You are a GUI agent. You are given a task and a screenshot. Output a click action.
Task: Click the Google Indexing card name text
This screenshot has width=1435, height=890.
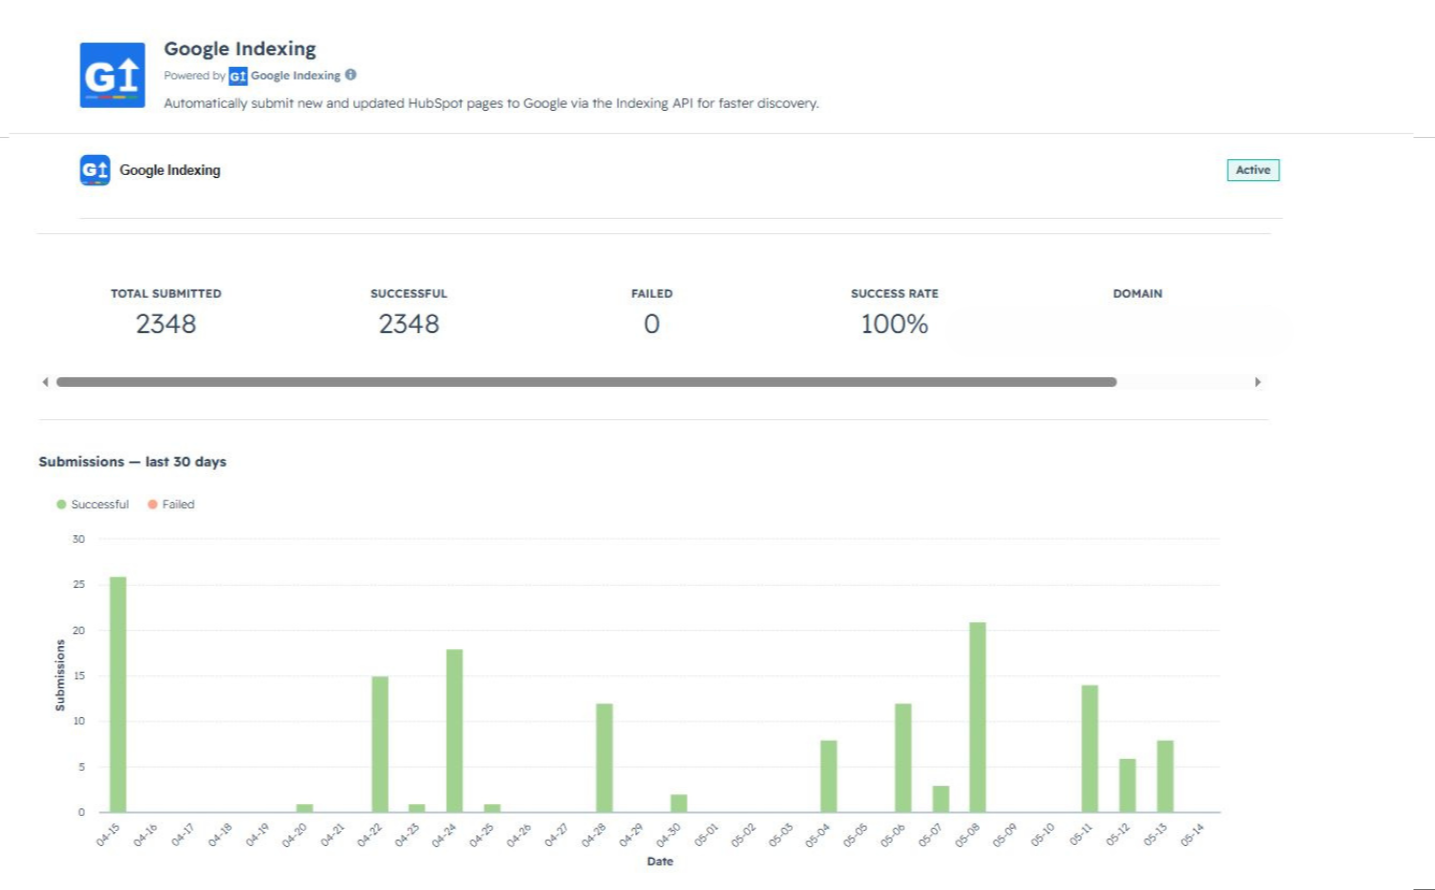click(170, 170)
